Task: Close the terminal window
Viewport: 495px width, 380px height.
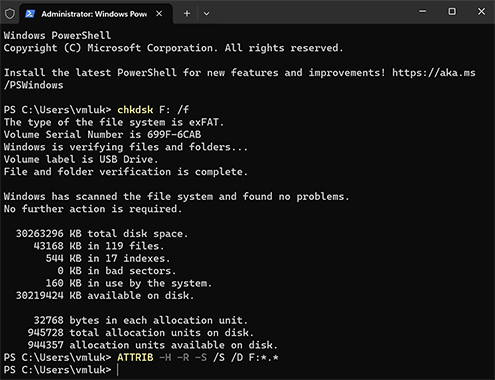Action: 481,11
